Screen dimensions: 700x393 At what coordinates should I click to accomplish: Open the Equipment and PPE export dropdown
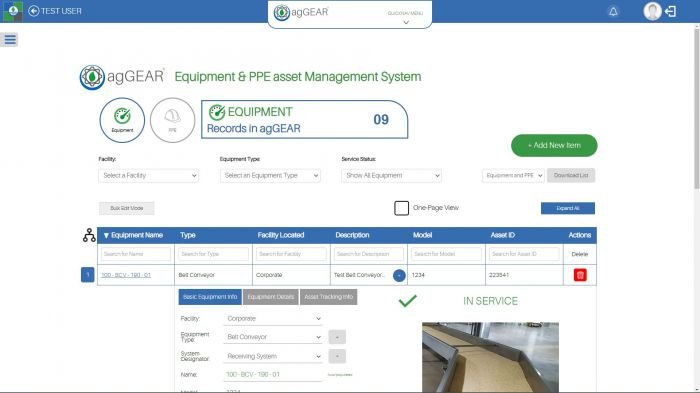tap(513, 176)
